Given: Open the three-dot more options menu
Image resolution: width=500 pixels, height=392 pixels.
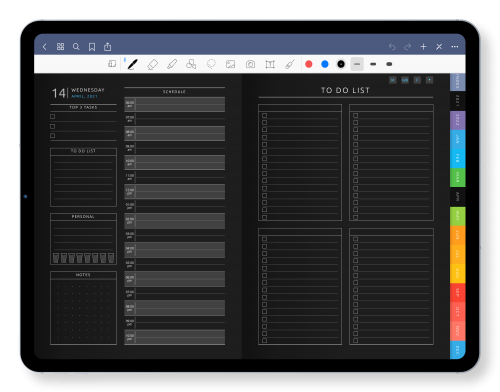Looking at the screenshot, I should [x=455, y=47].
